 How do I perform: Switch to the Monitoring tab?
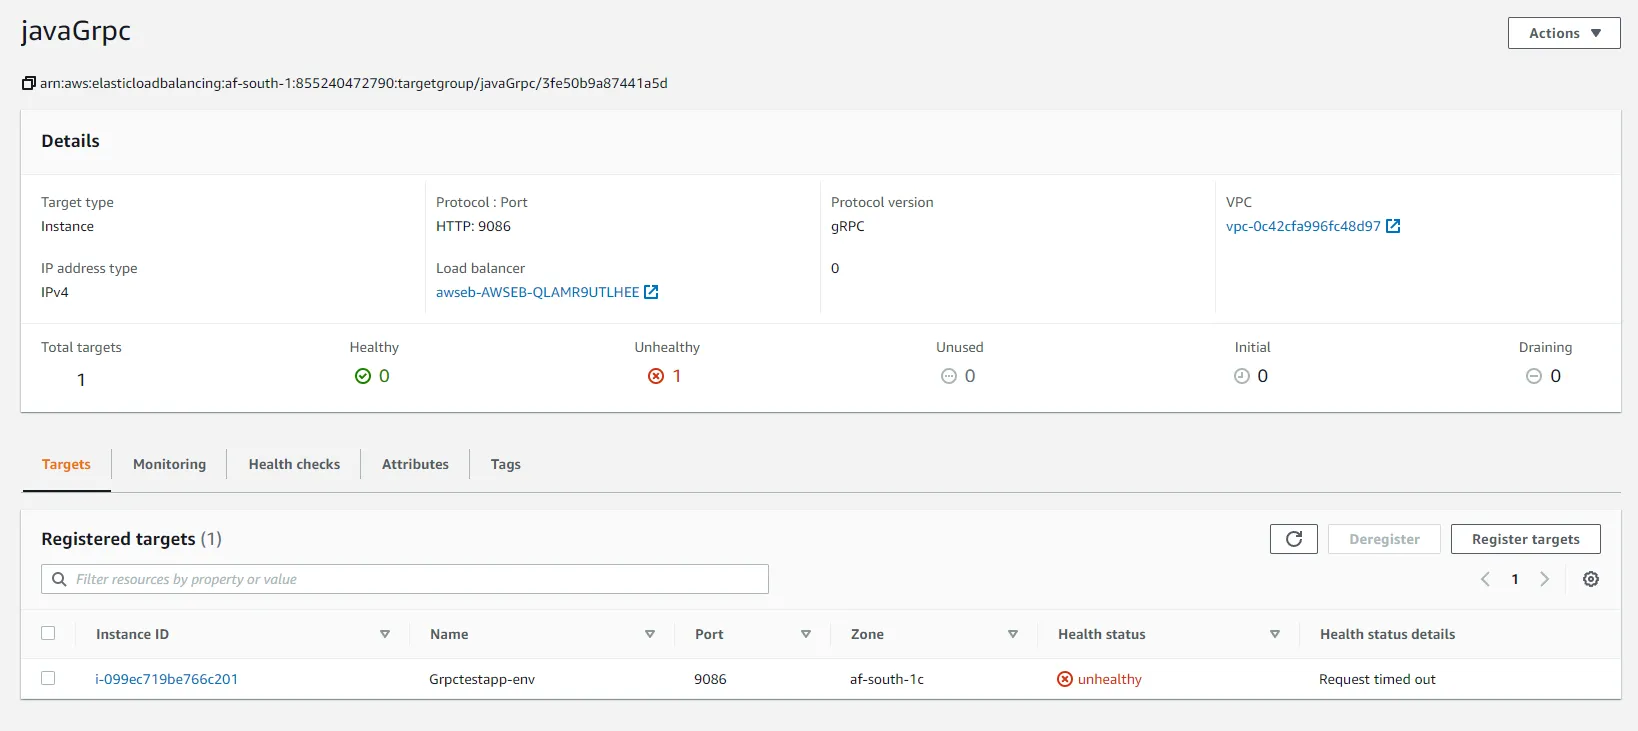pos(169,464)
